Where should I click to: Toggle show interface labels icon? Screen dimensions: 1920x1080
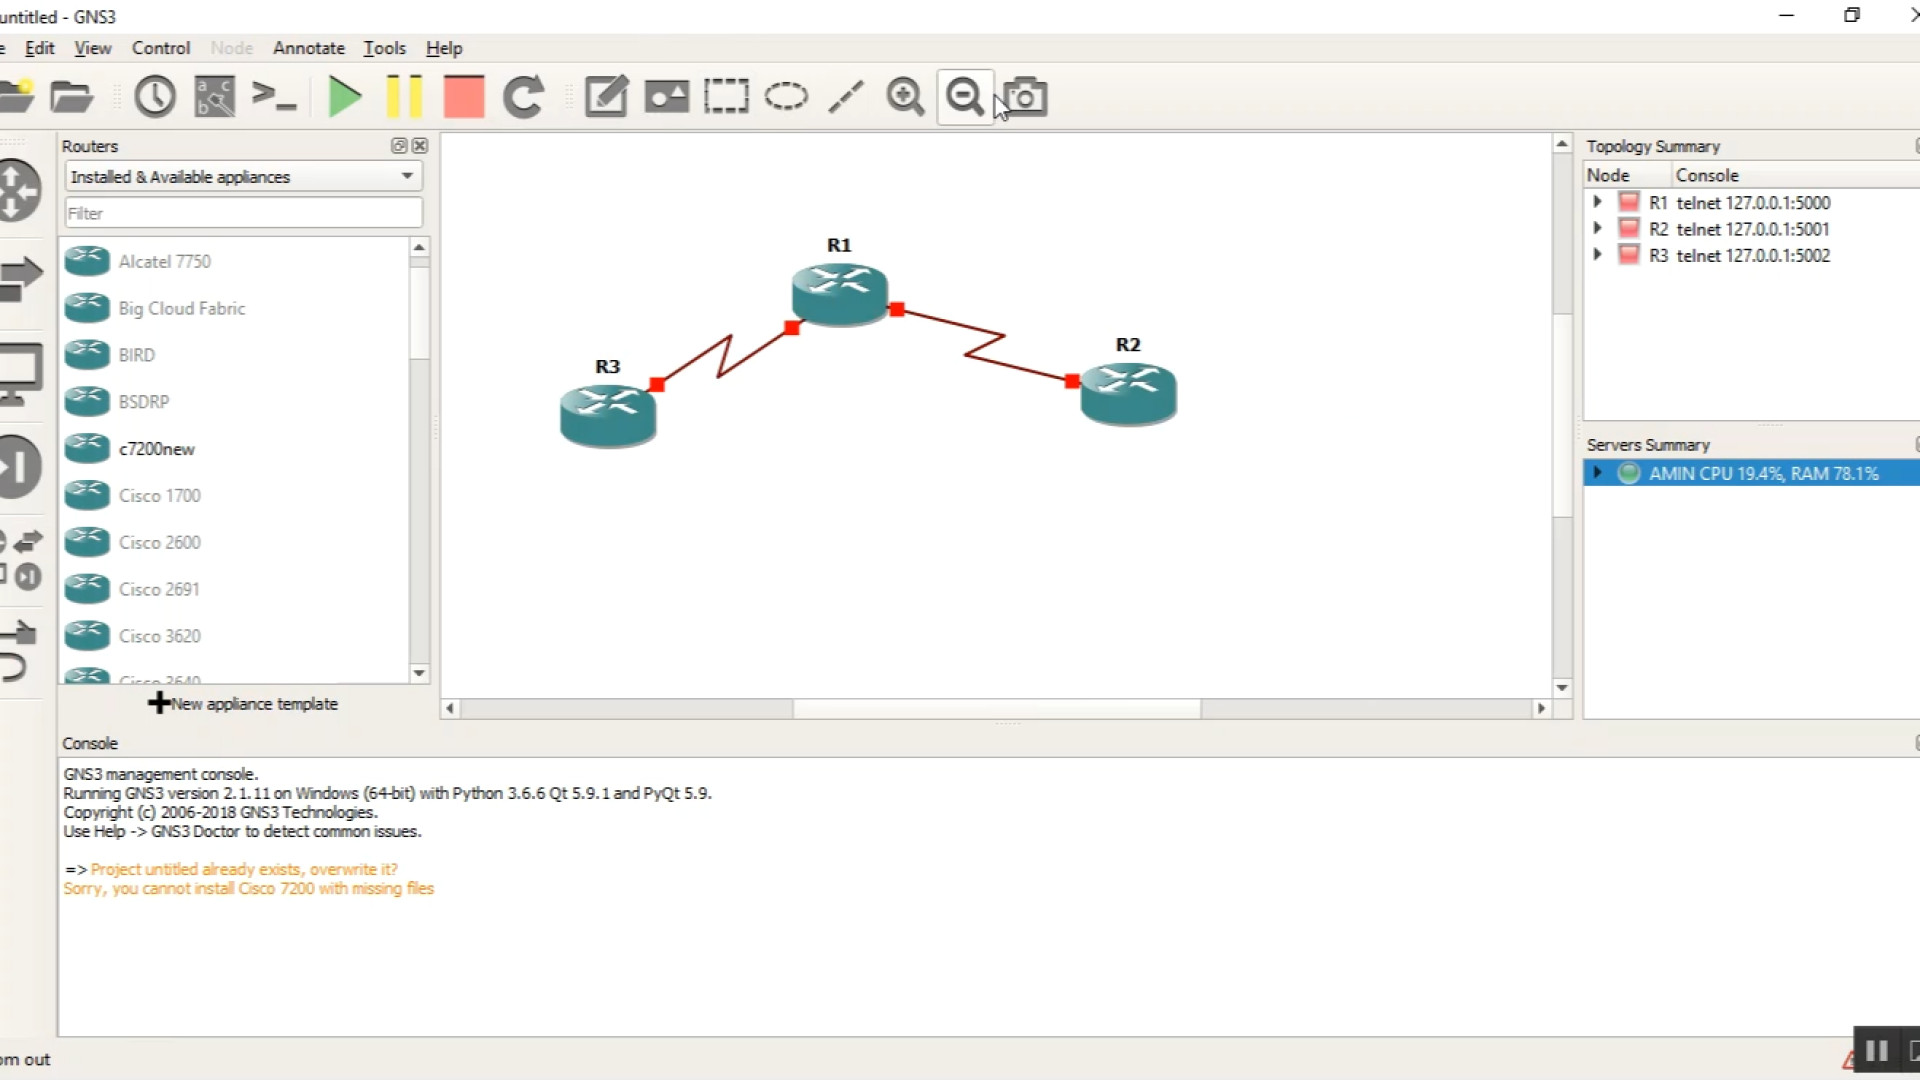214,97
